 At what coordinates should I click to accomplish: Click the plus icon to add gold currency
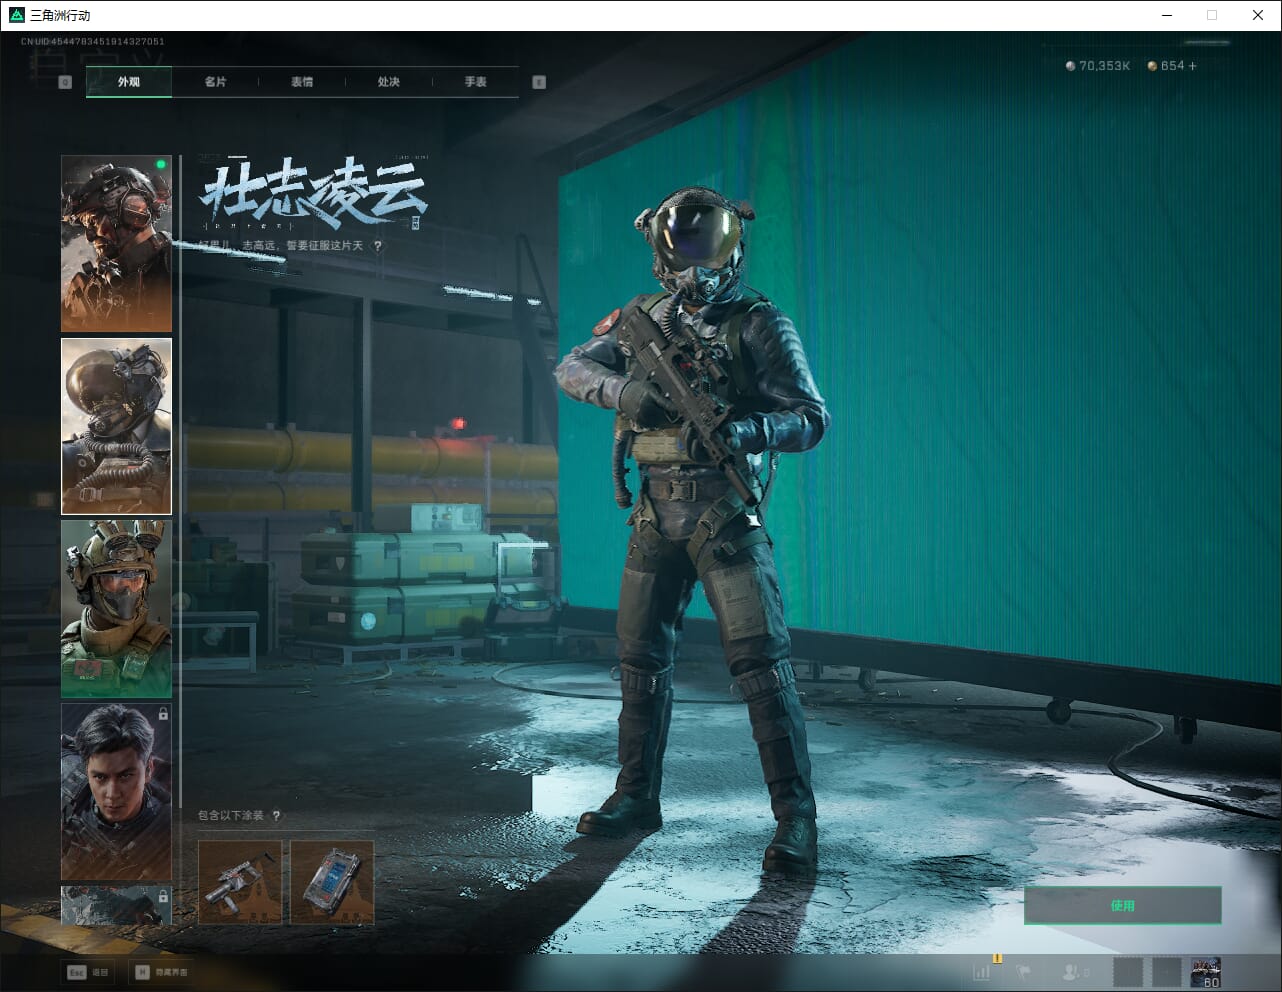(1192, 66)
